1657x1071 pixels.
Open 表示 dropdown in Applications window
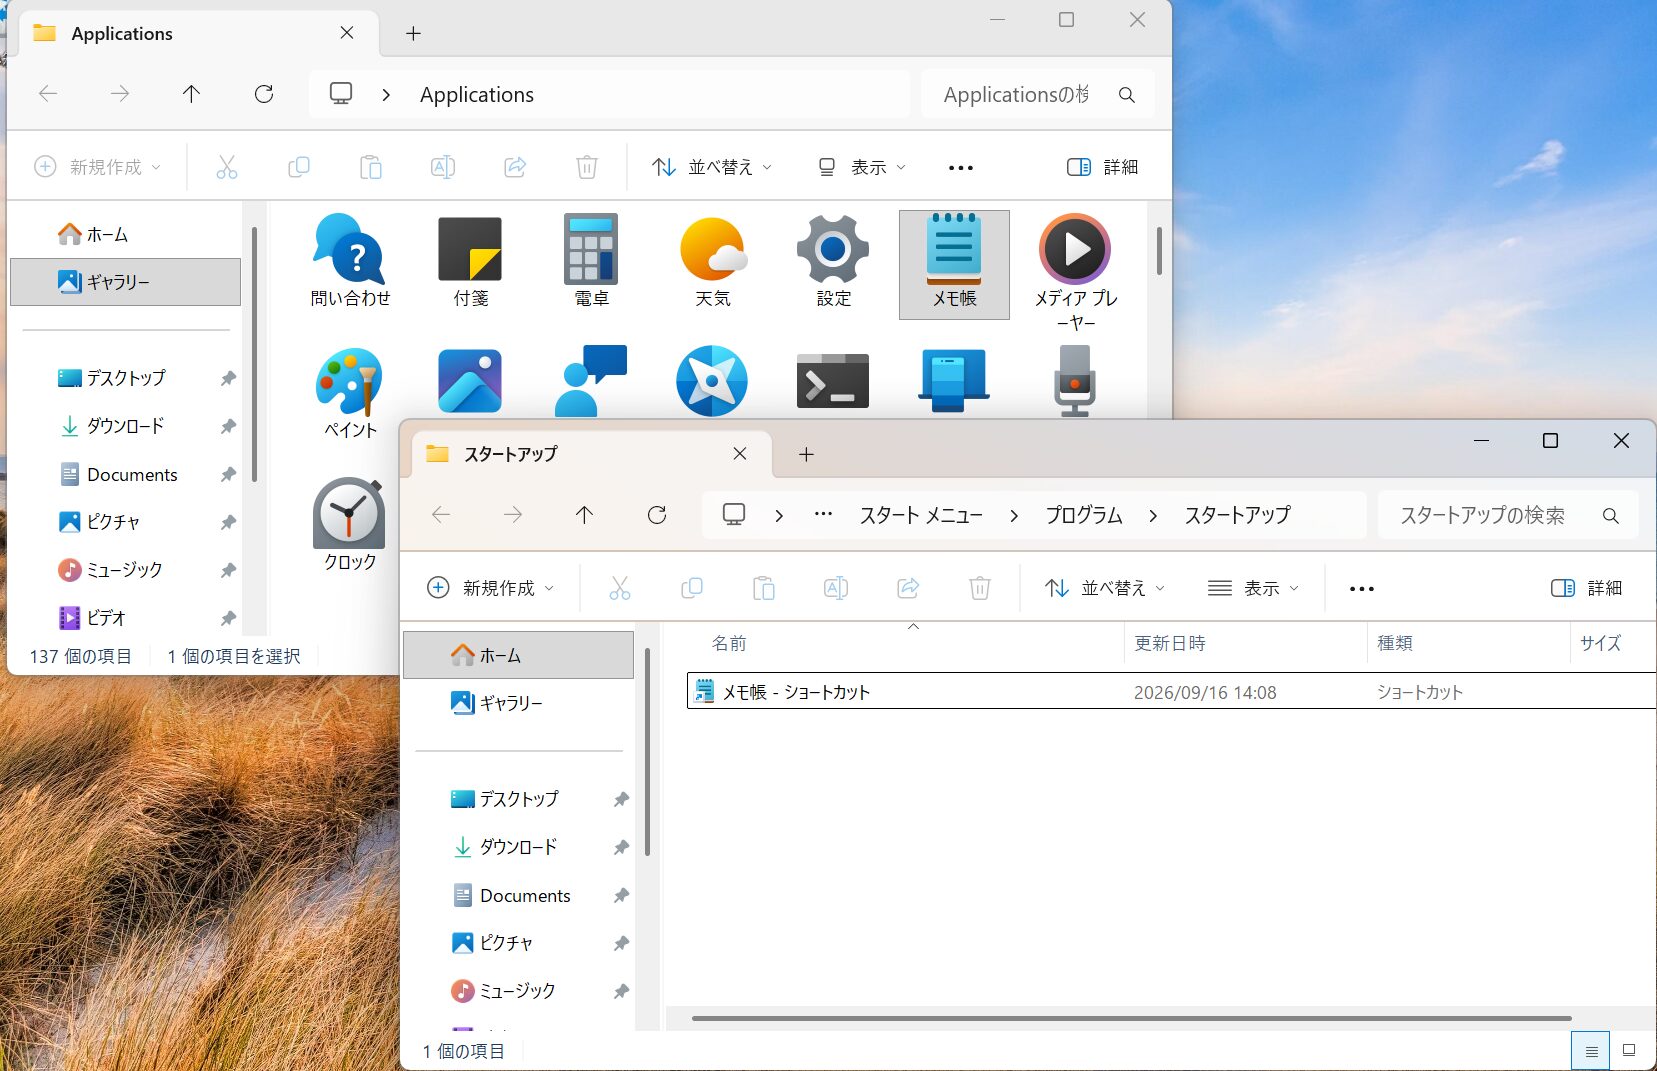click(861, 167)
